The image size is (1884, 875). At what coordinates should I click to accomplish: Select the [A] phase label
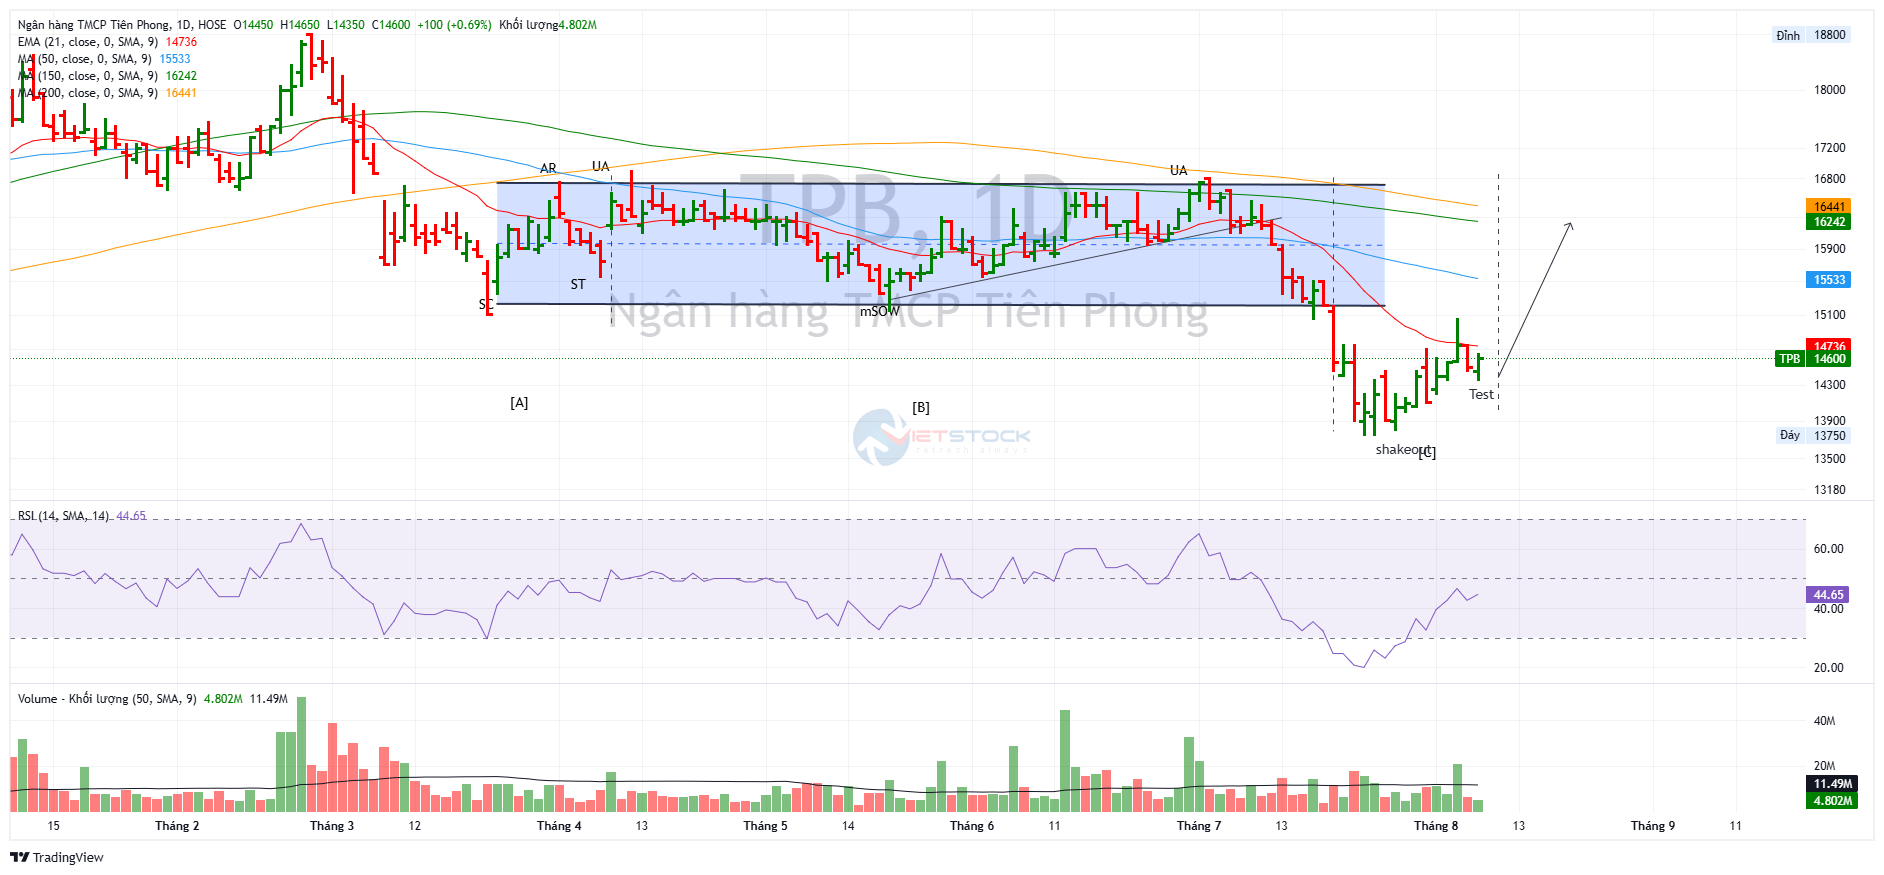pos(519,403)
